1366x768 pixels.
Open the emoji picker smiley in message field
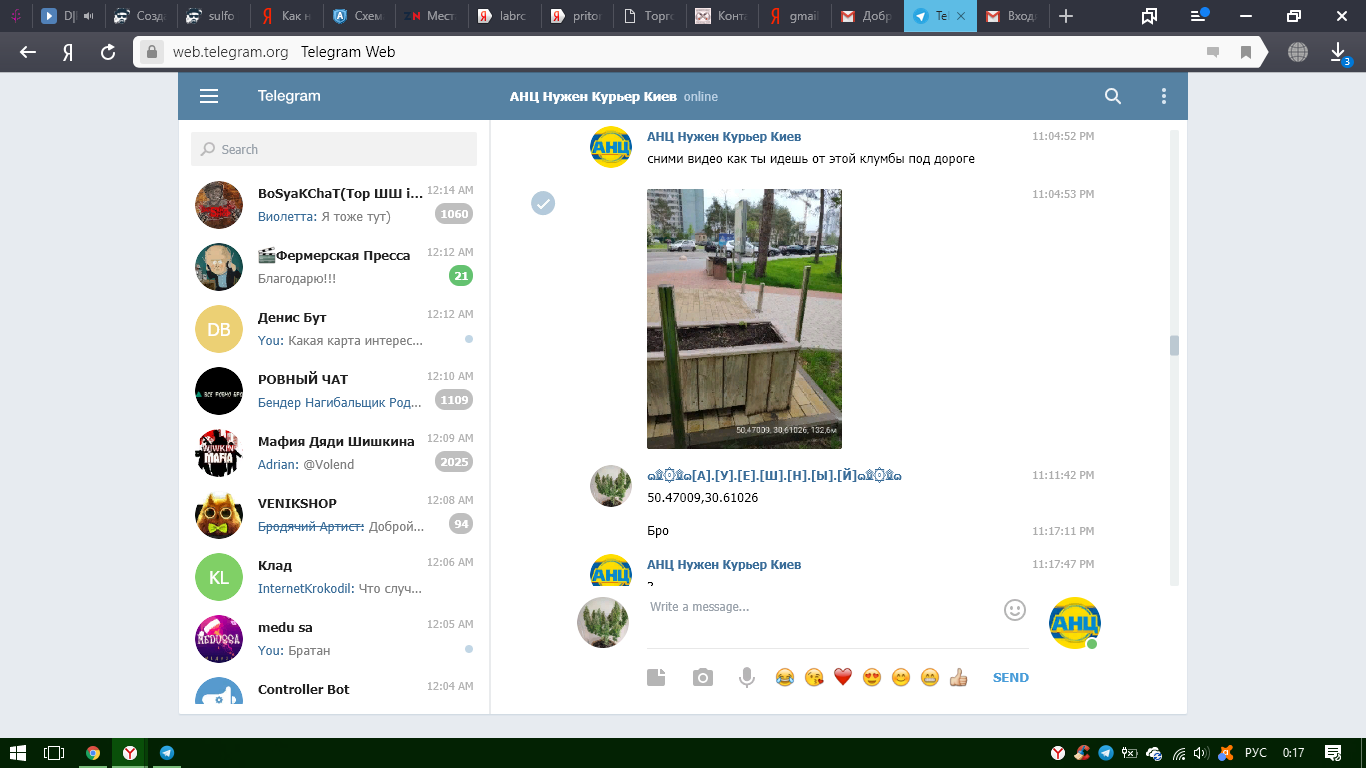tap(1015, 609)
